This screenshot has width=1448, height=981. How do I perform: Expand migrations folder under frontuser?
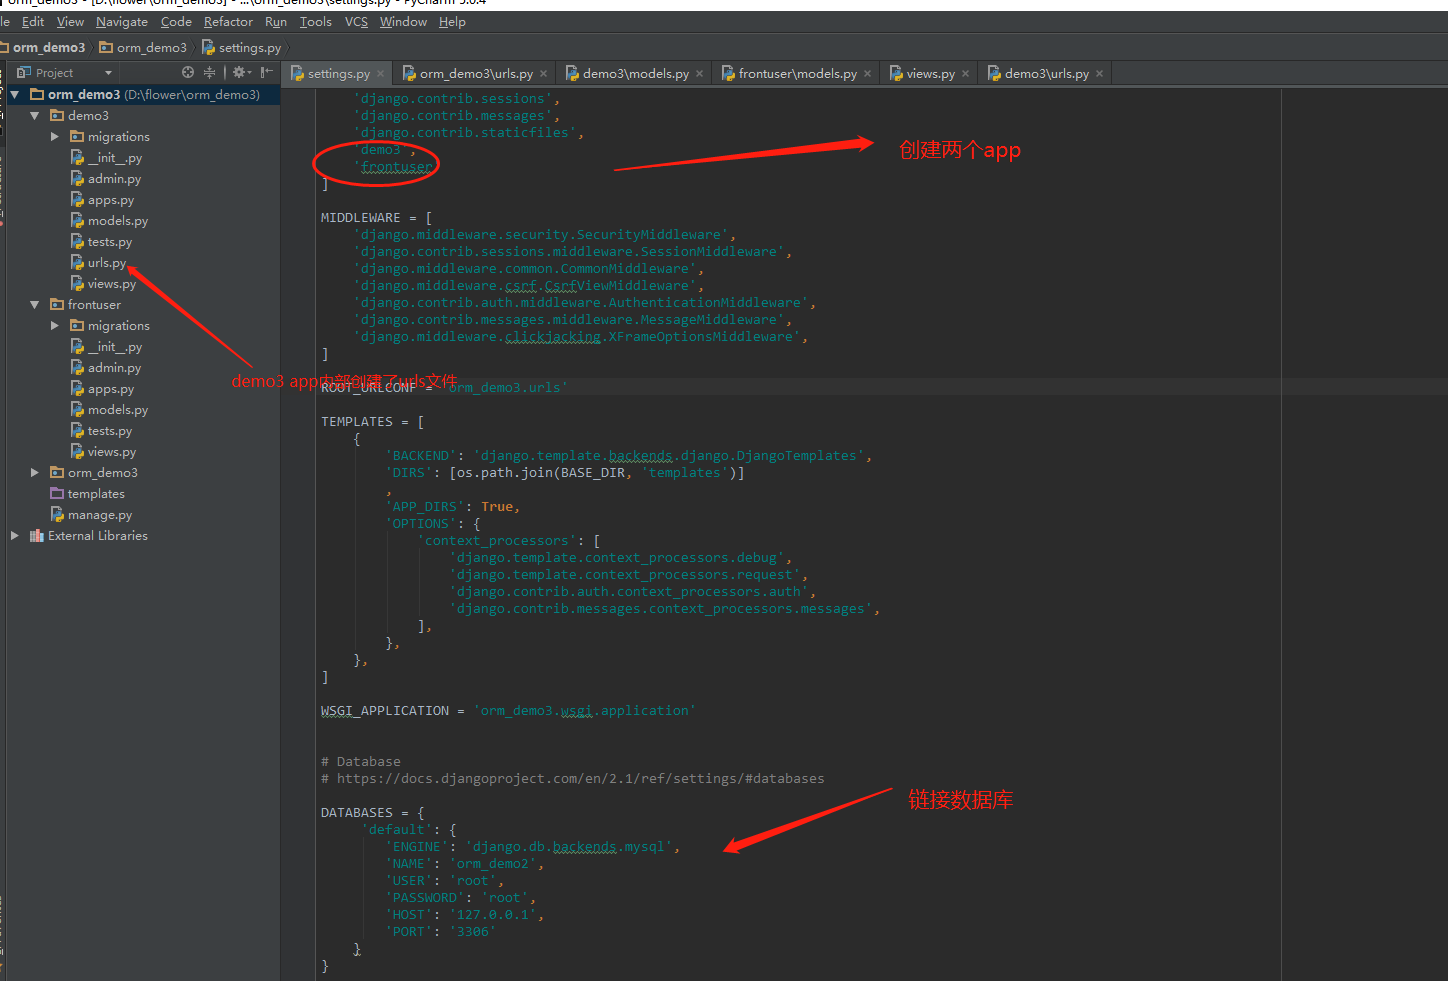(x=55, y=326)
